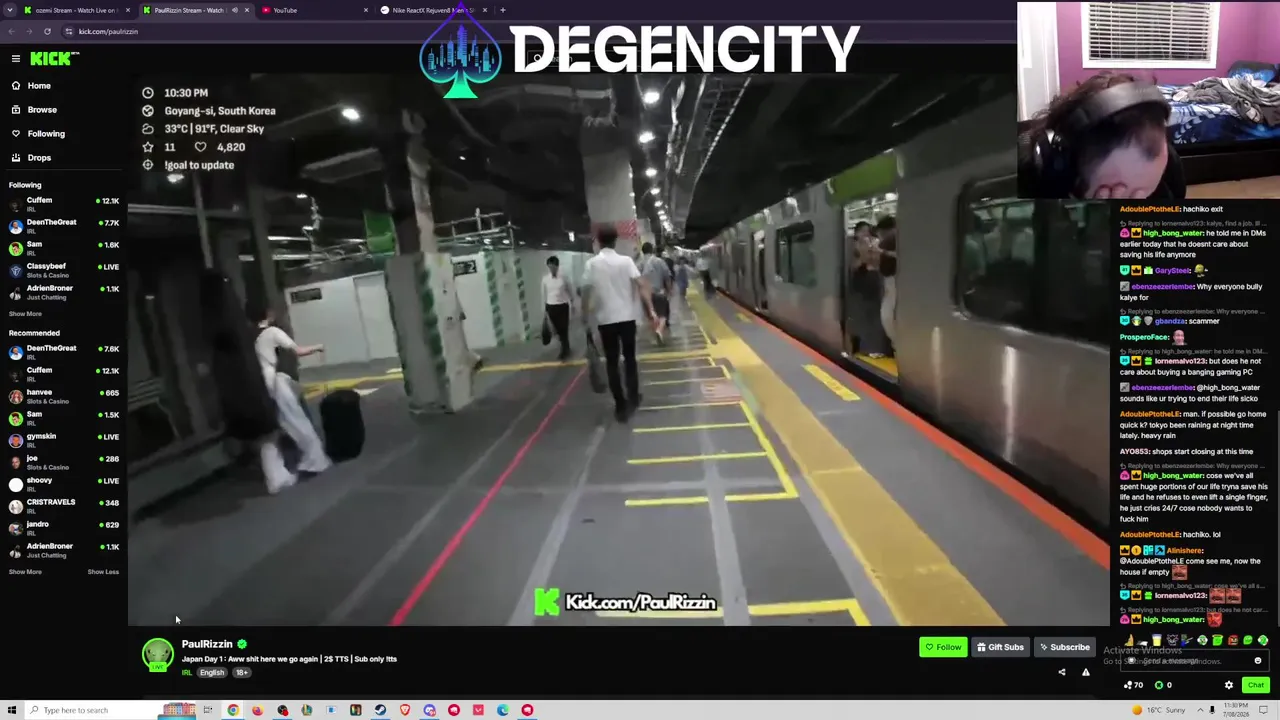This screenshot has width=1280, height=720.
Task: Follow the PaulRizzin channel
Action: coord(943,647)
